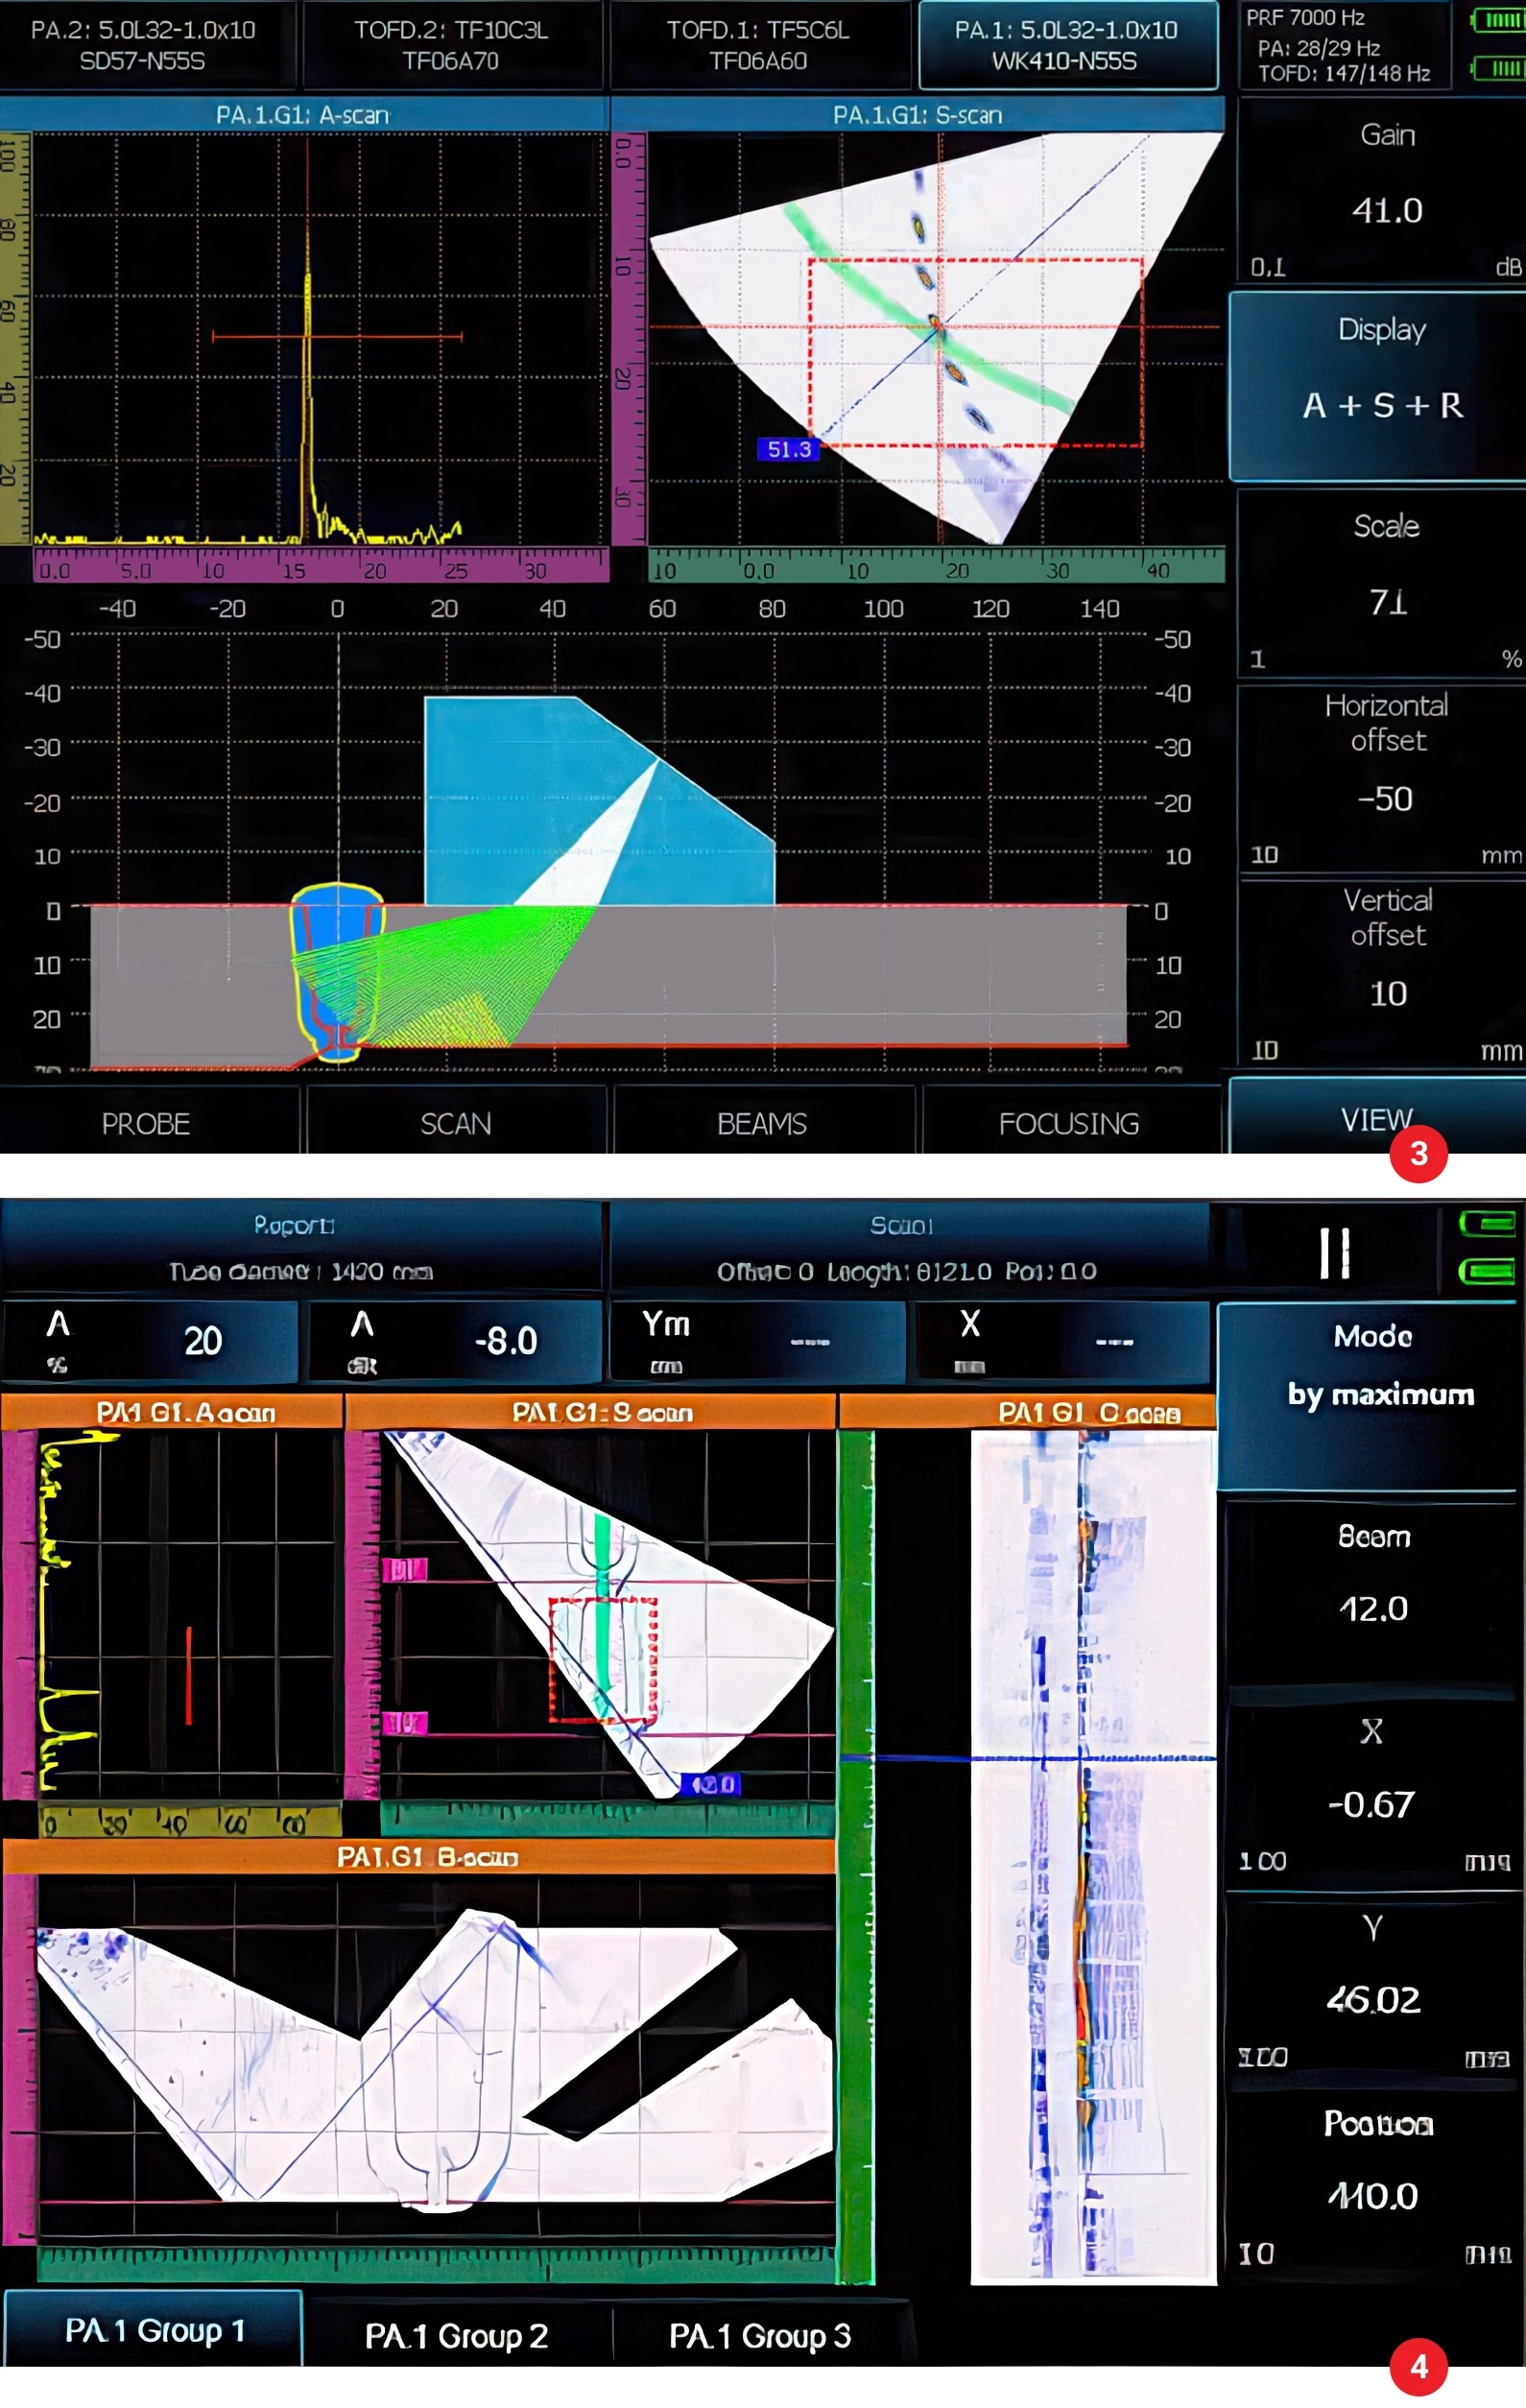Change the Display A + S + R setting
Image resolution: width=1526 pixels, height=2408 pixels.
point(1381,385)
